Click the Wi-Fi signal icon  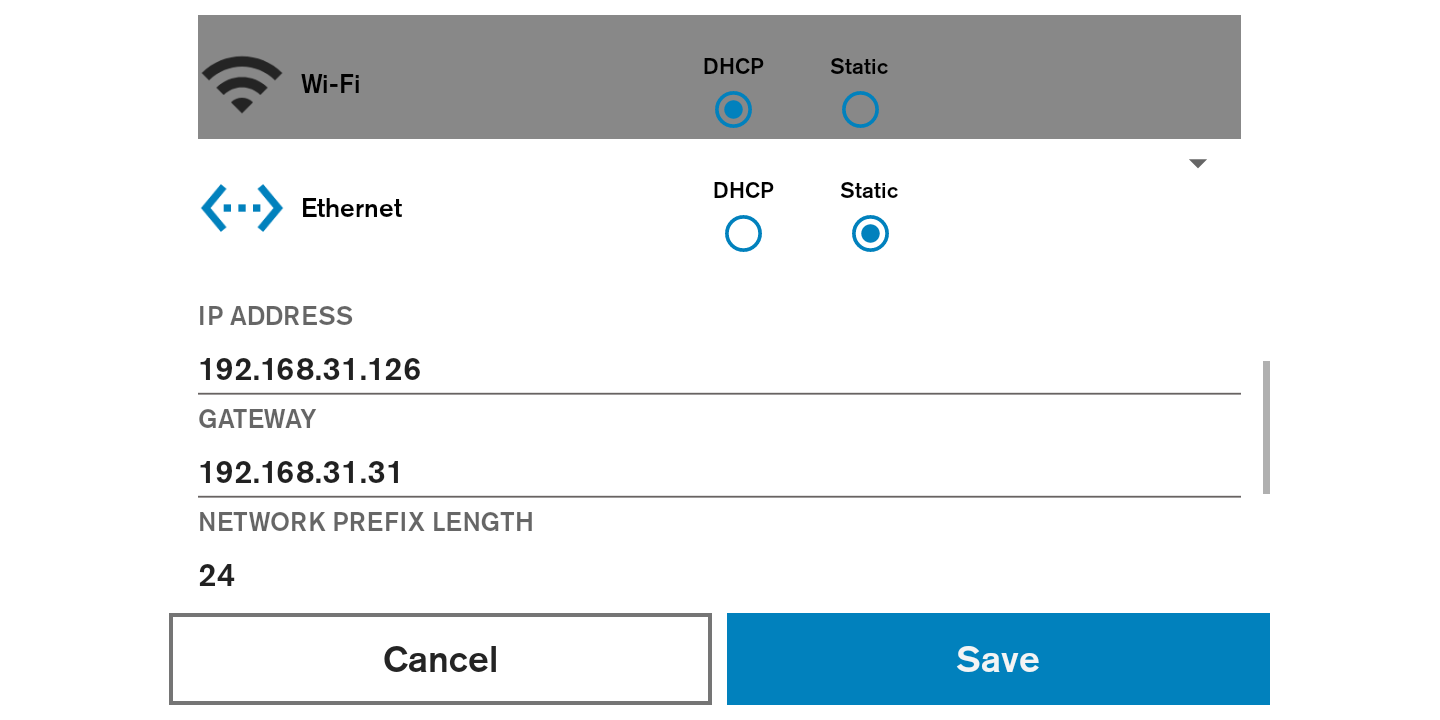241,84
